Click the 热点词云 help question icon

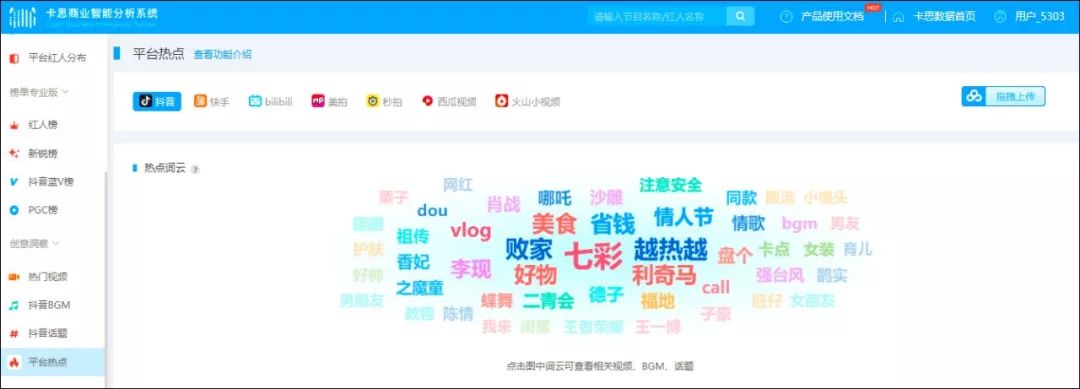click(195, 169)
